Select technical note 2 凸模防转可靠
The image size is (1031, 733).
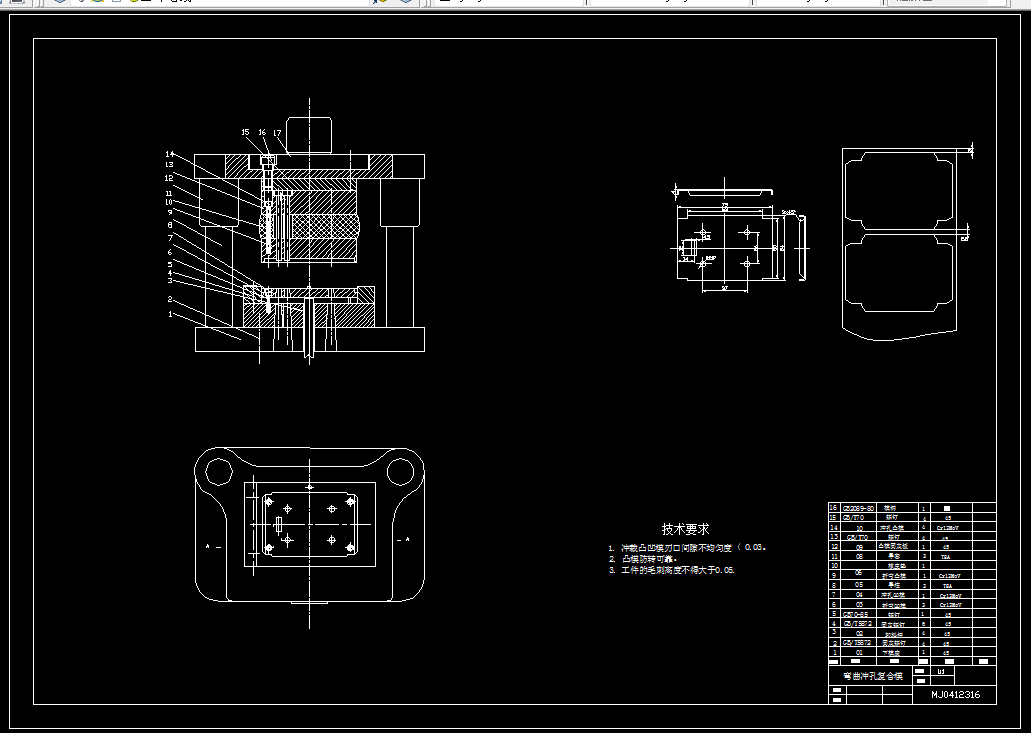point(642,559)
